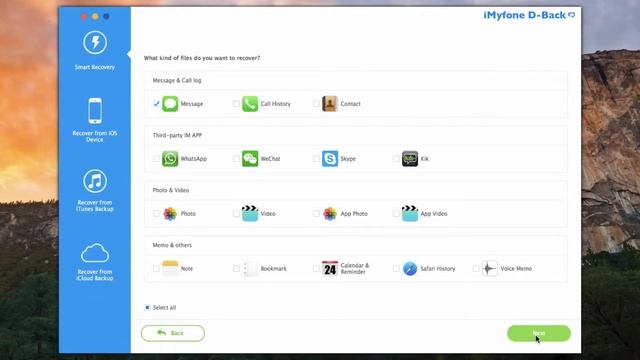Click the "Message" label text
Viewport: 640px width, 360px height.
192,104
